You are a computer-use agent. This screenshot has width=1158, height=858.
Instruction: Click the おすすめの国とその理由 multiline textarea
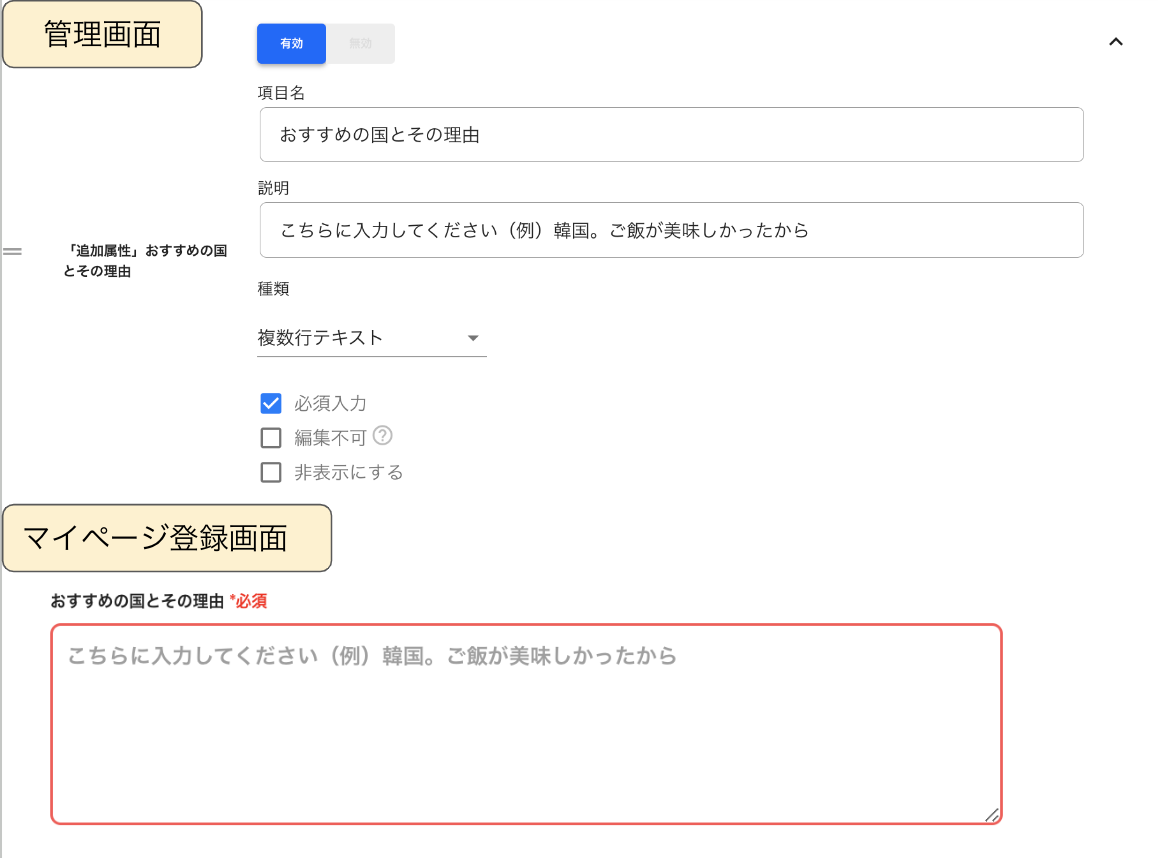click(x=526, y=724)
